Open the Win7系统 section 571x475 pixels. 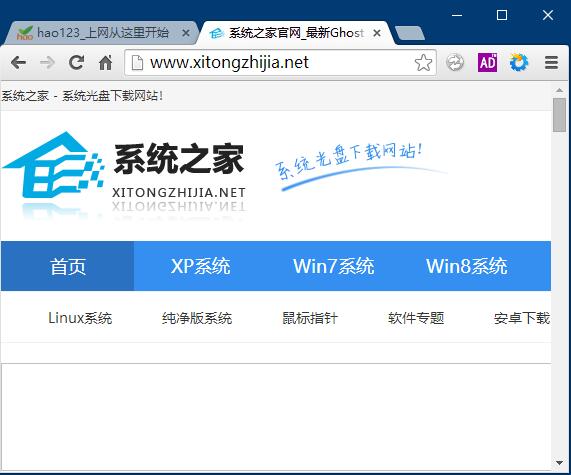point(334,266)
